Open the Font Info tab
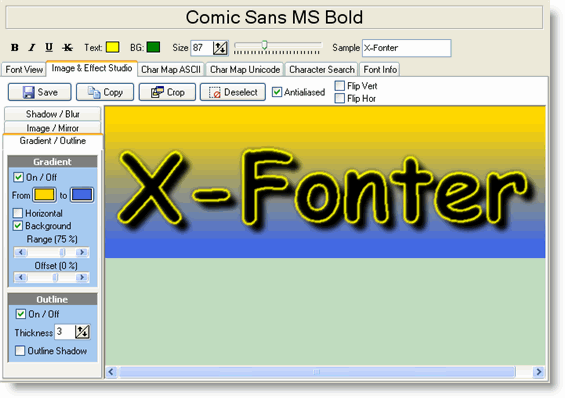The image size is (565, 398). (380, 69)
